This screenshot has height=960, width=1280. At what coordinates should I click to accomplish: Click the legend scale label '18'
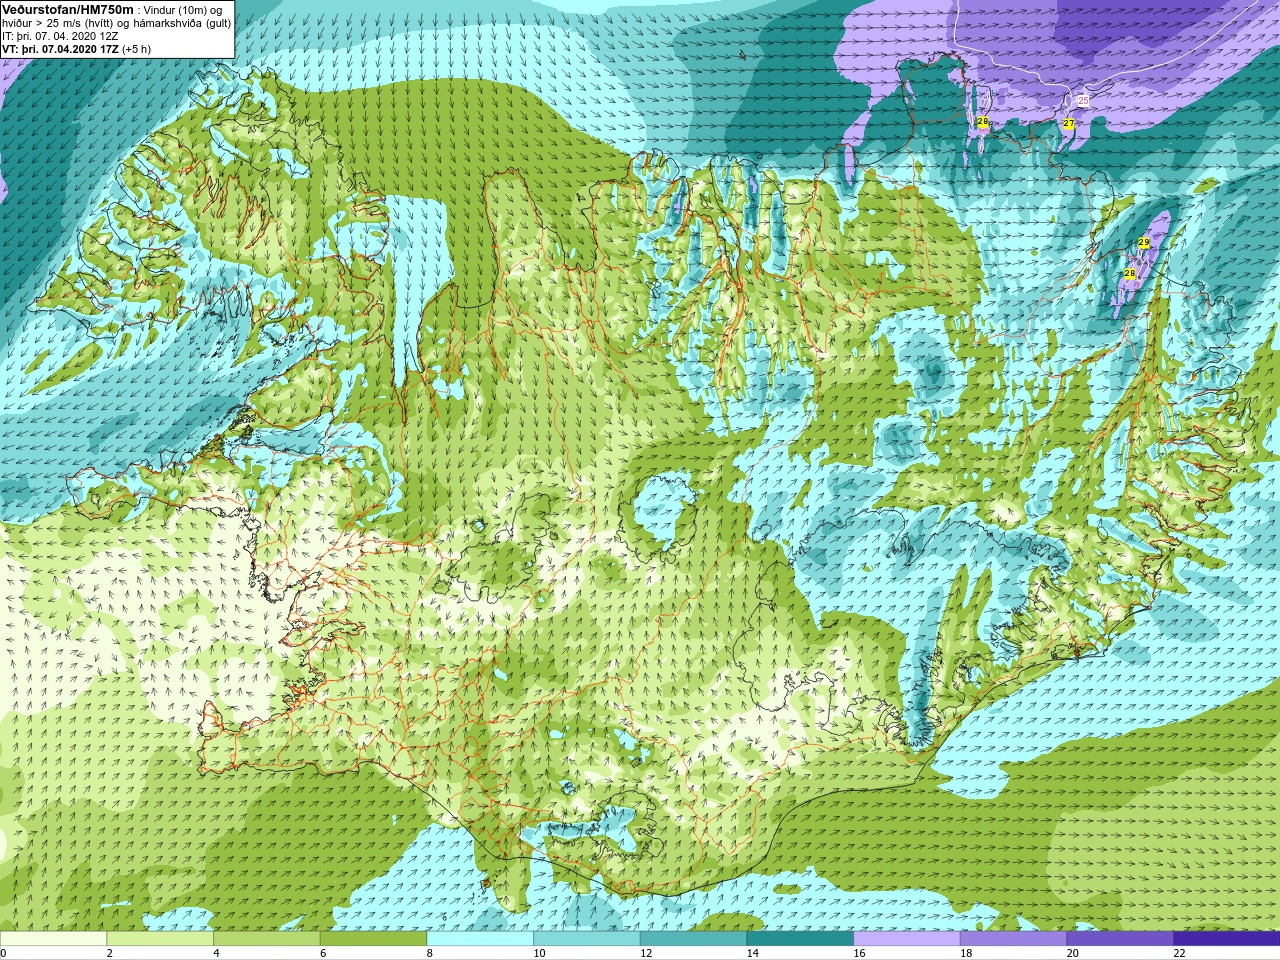click(966, 953)
